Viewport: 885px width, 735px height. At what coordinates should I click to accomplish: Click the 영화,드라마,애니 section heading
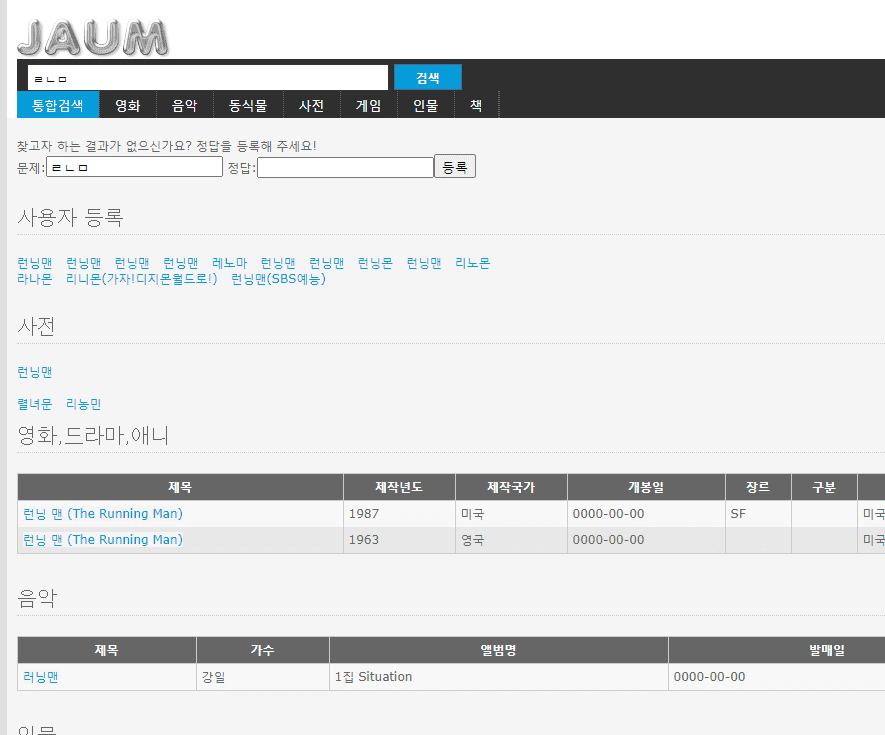tap(93, 435)
